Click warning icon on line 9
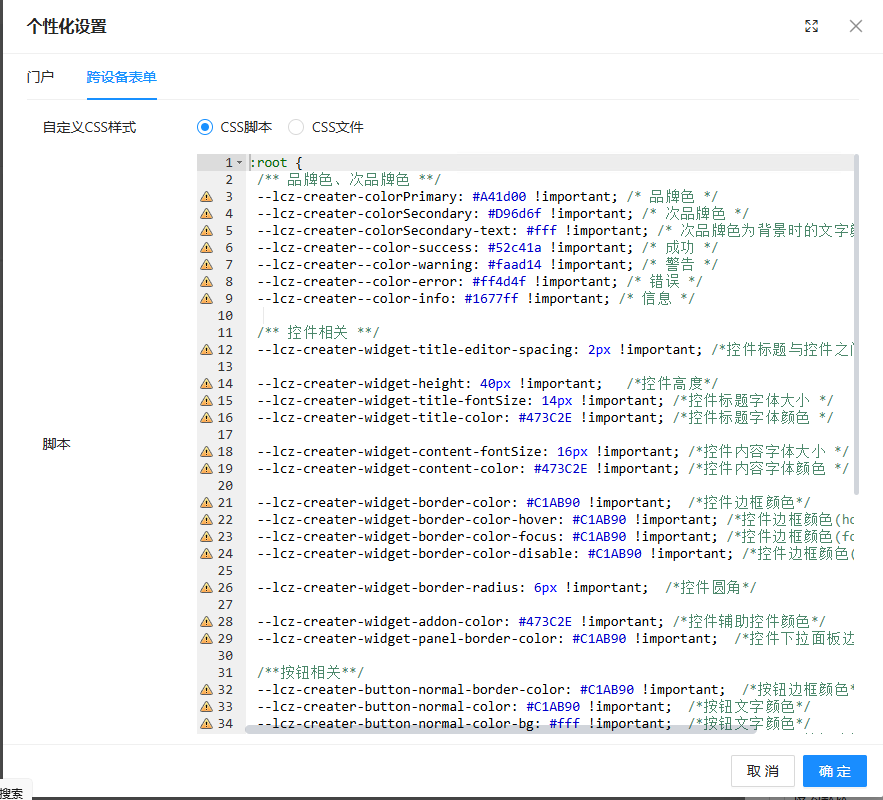 [207, 299]
